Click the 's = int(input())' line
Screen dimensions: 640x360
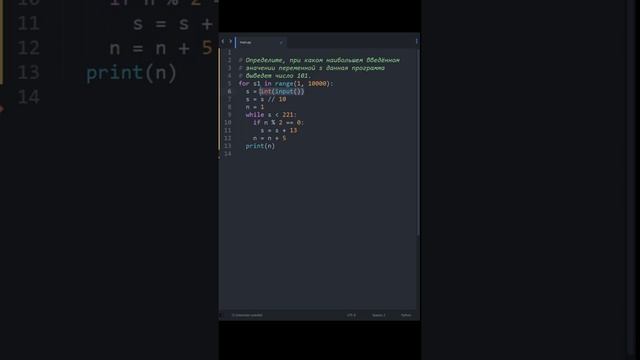(x=275, y=91)
